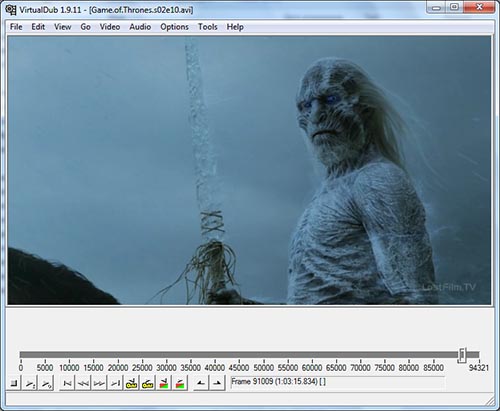
Task: Stop playback with the Stop button
Action: pyautogui.click(x=14, y=383)
